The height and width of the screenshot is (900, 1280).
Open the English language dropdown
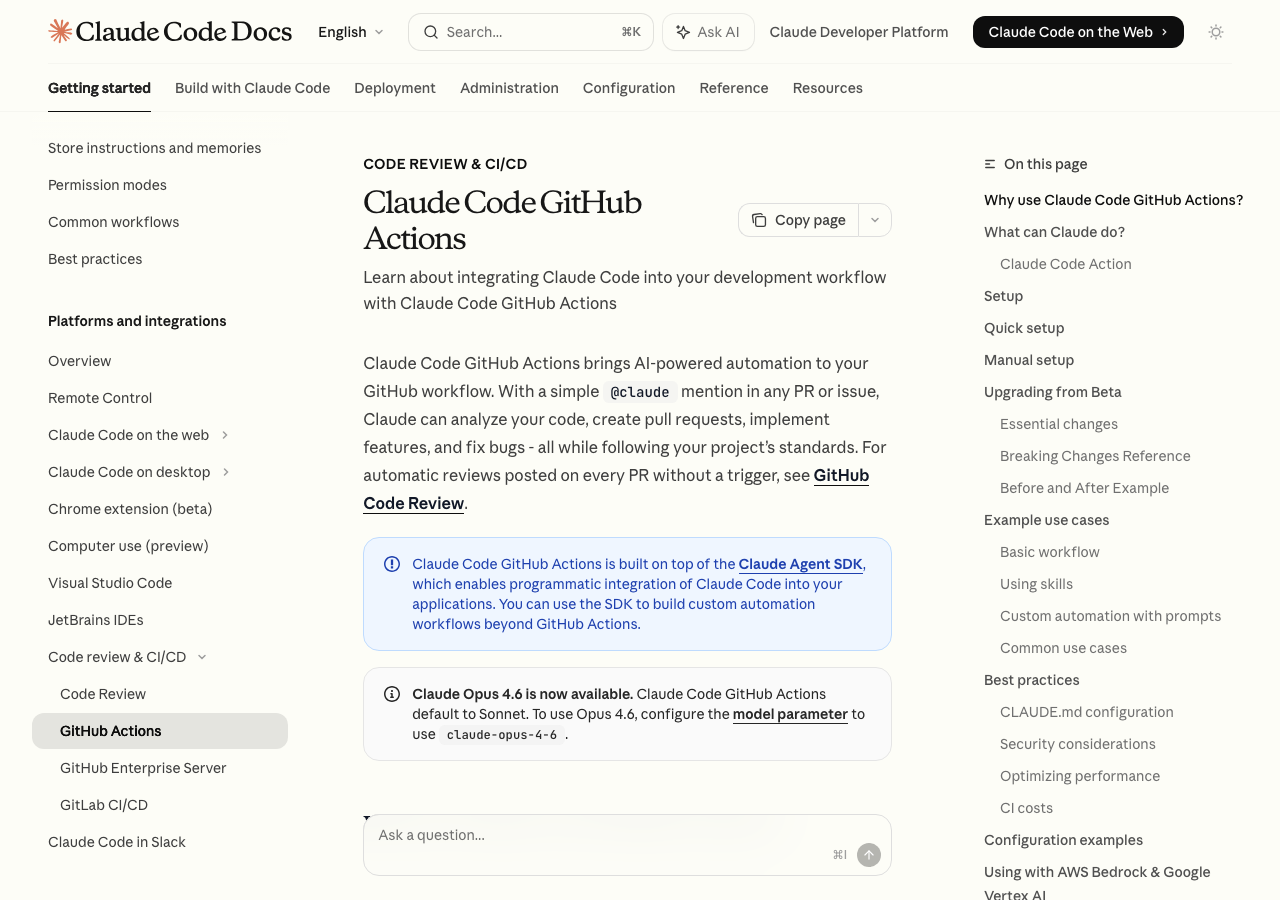[x=350, y=32]
